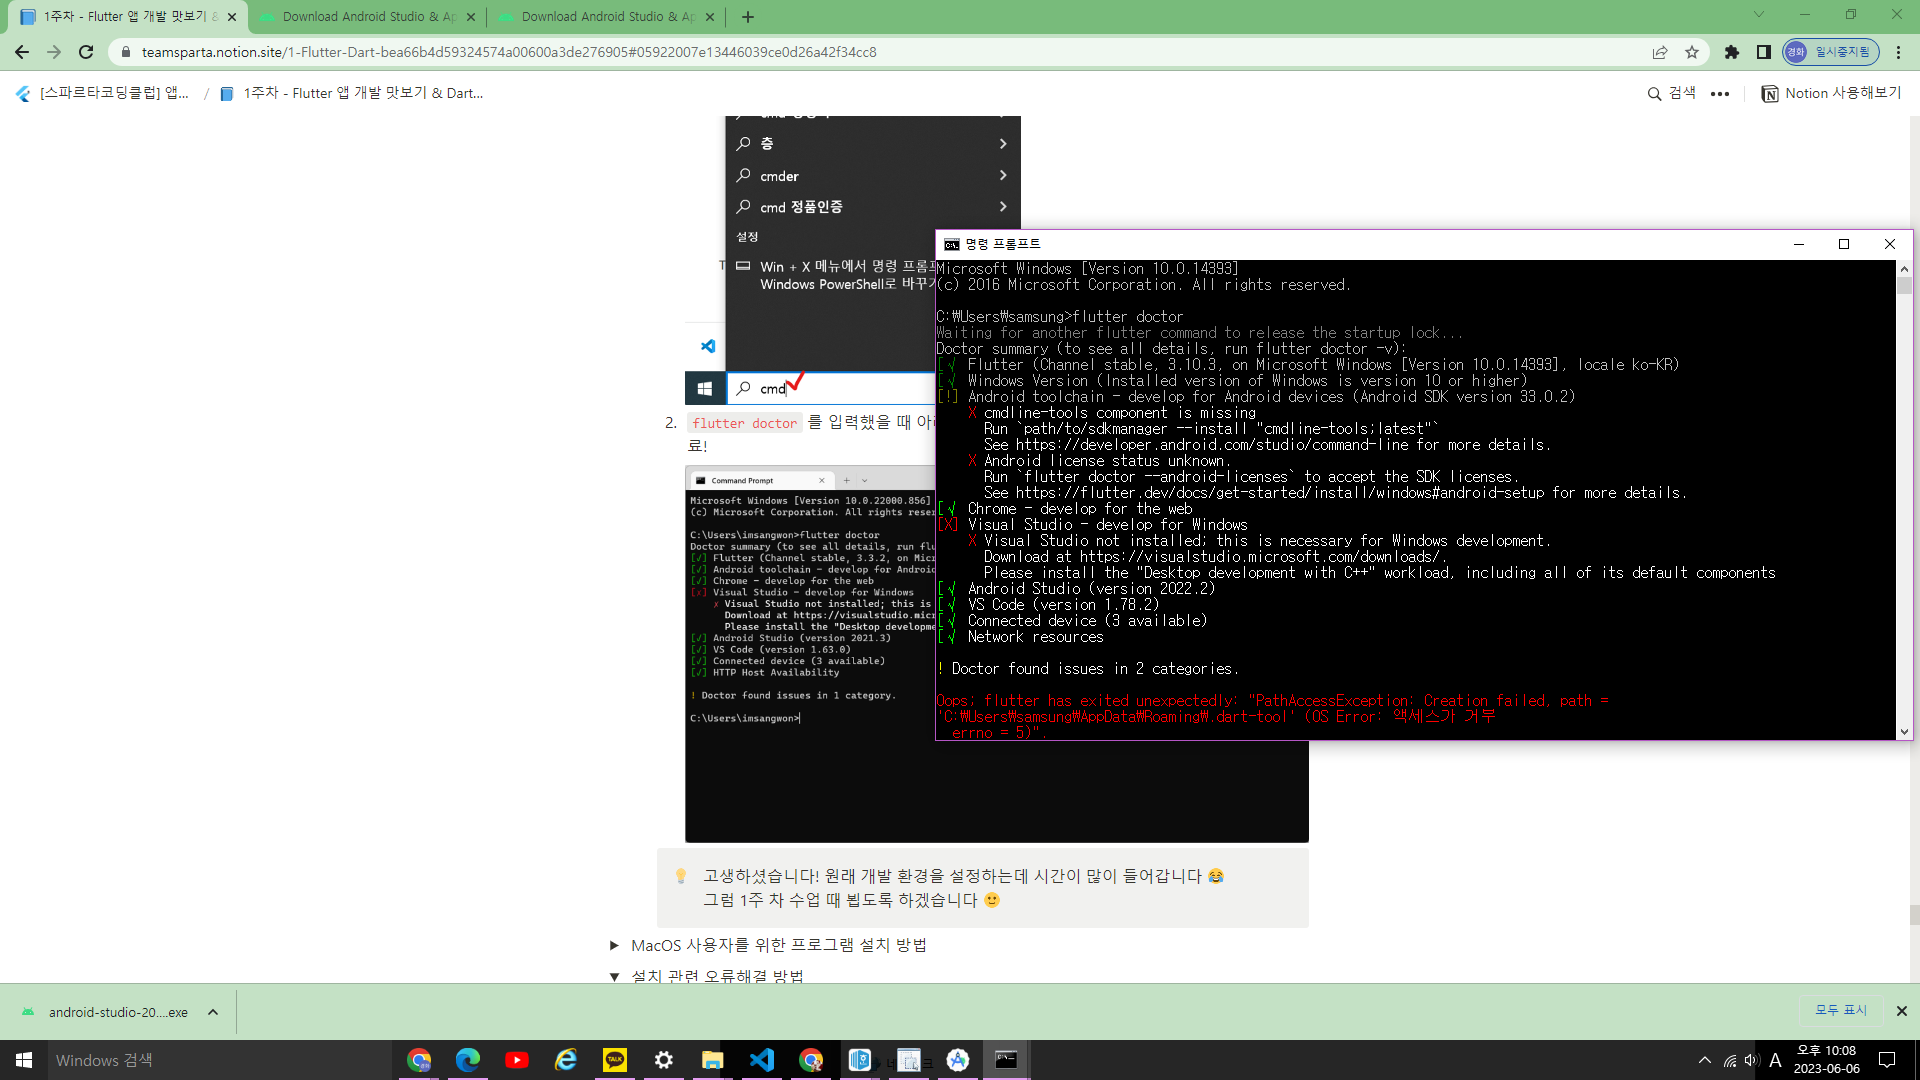Screen dimensions: 1920x1080
Task: Click the 'Android license status unknown.' line
Action: [x=1098, y=461]
